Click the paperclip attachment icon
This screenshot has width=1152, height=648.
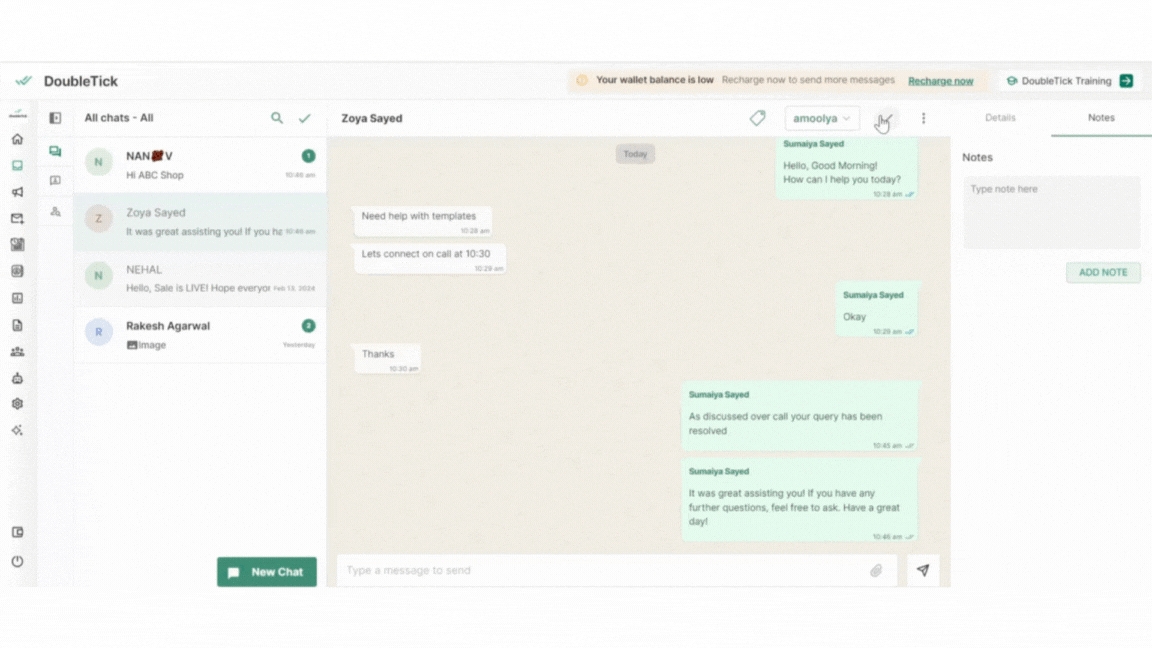876,571
